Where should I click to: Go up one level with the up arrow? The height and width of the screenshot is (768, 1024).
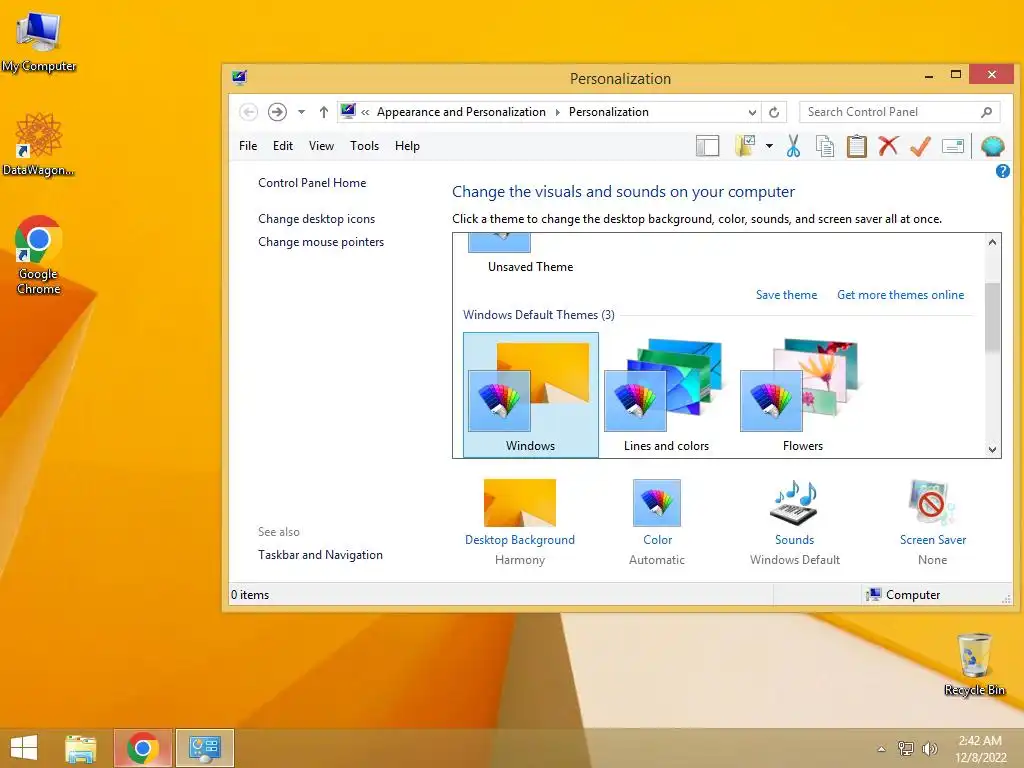pyautogui.click(x=323, y=112)
